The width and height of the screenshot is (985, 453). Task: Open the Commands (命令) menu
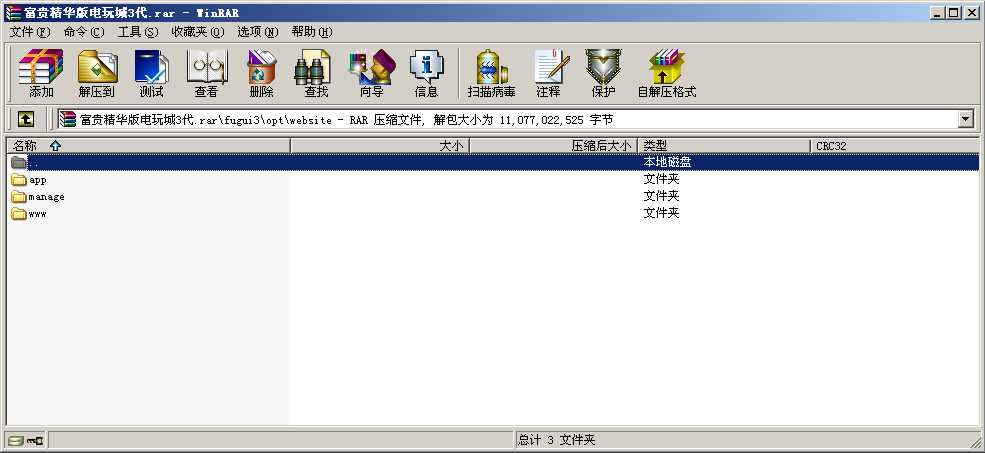click(x=84, y=31)
